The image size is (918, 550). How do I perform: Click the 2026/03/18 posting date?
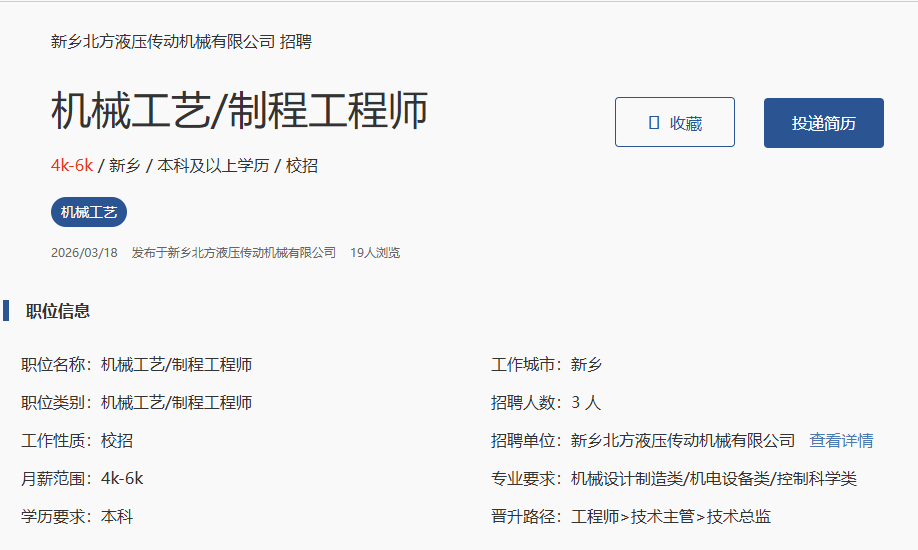click(x=84, y=253)
